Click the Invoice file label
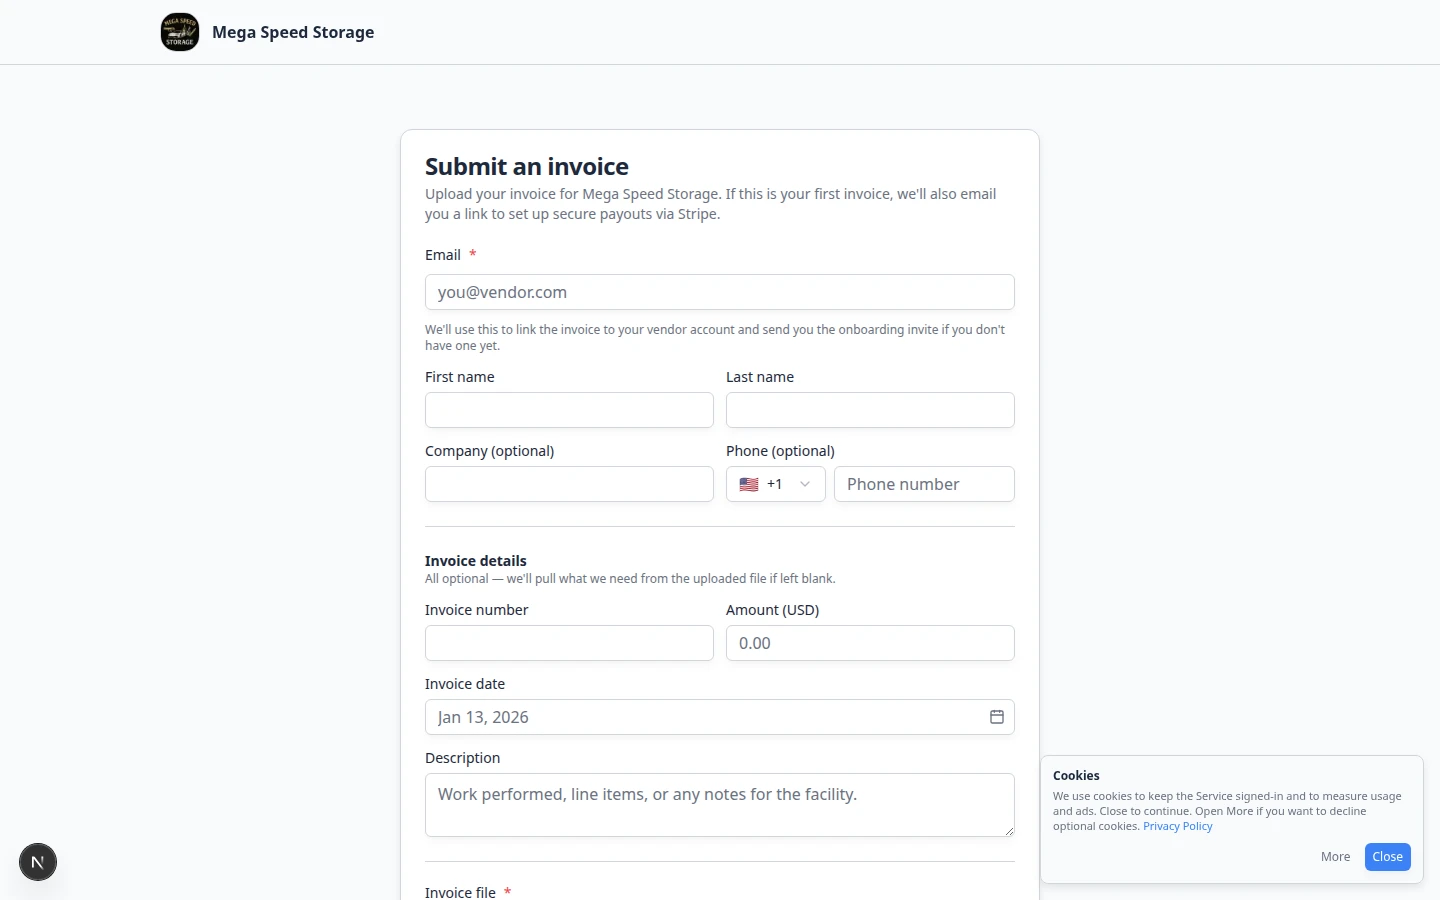 coord(460,892)
